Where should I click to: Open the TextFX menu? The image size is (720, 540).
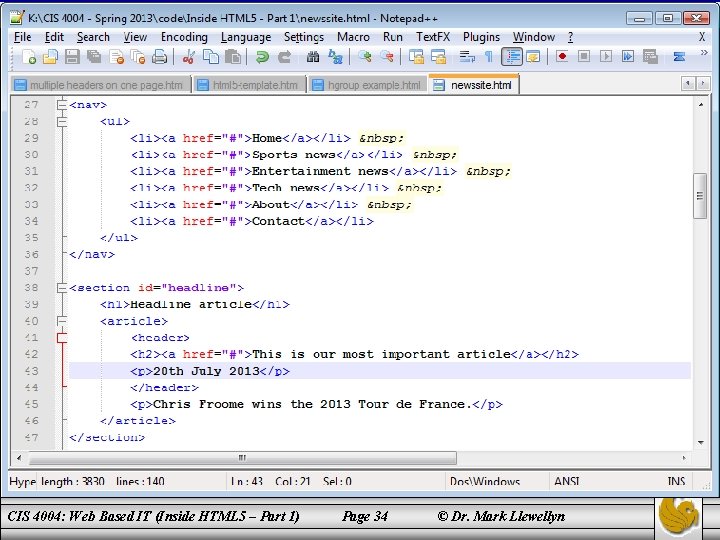pyautogui.click(x=433, y=37)
